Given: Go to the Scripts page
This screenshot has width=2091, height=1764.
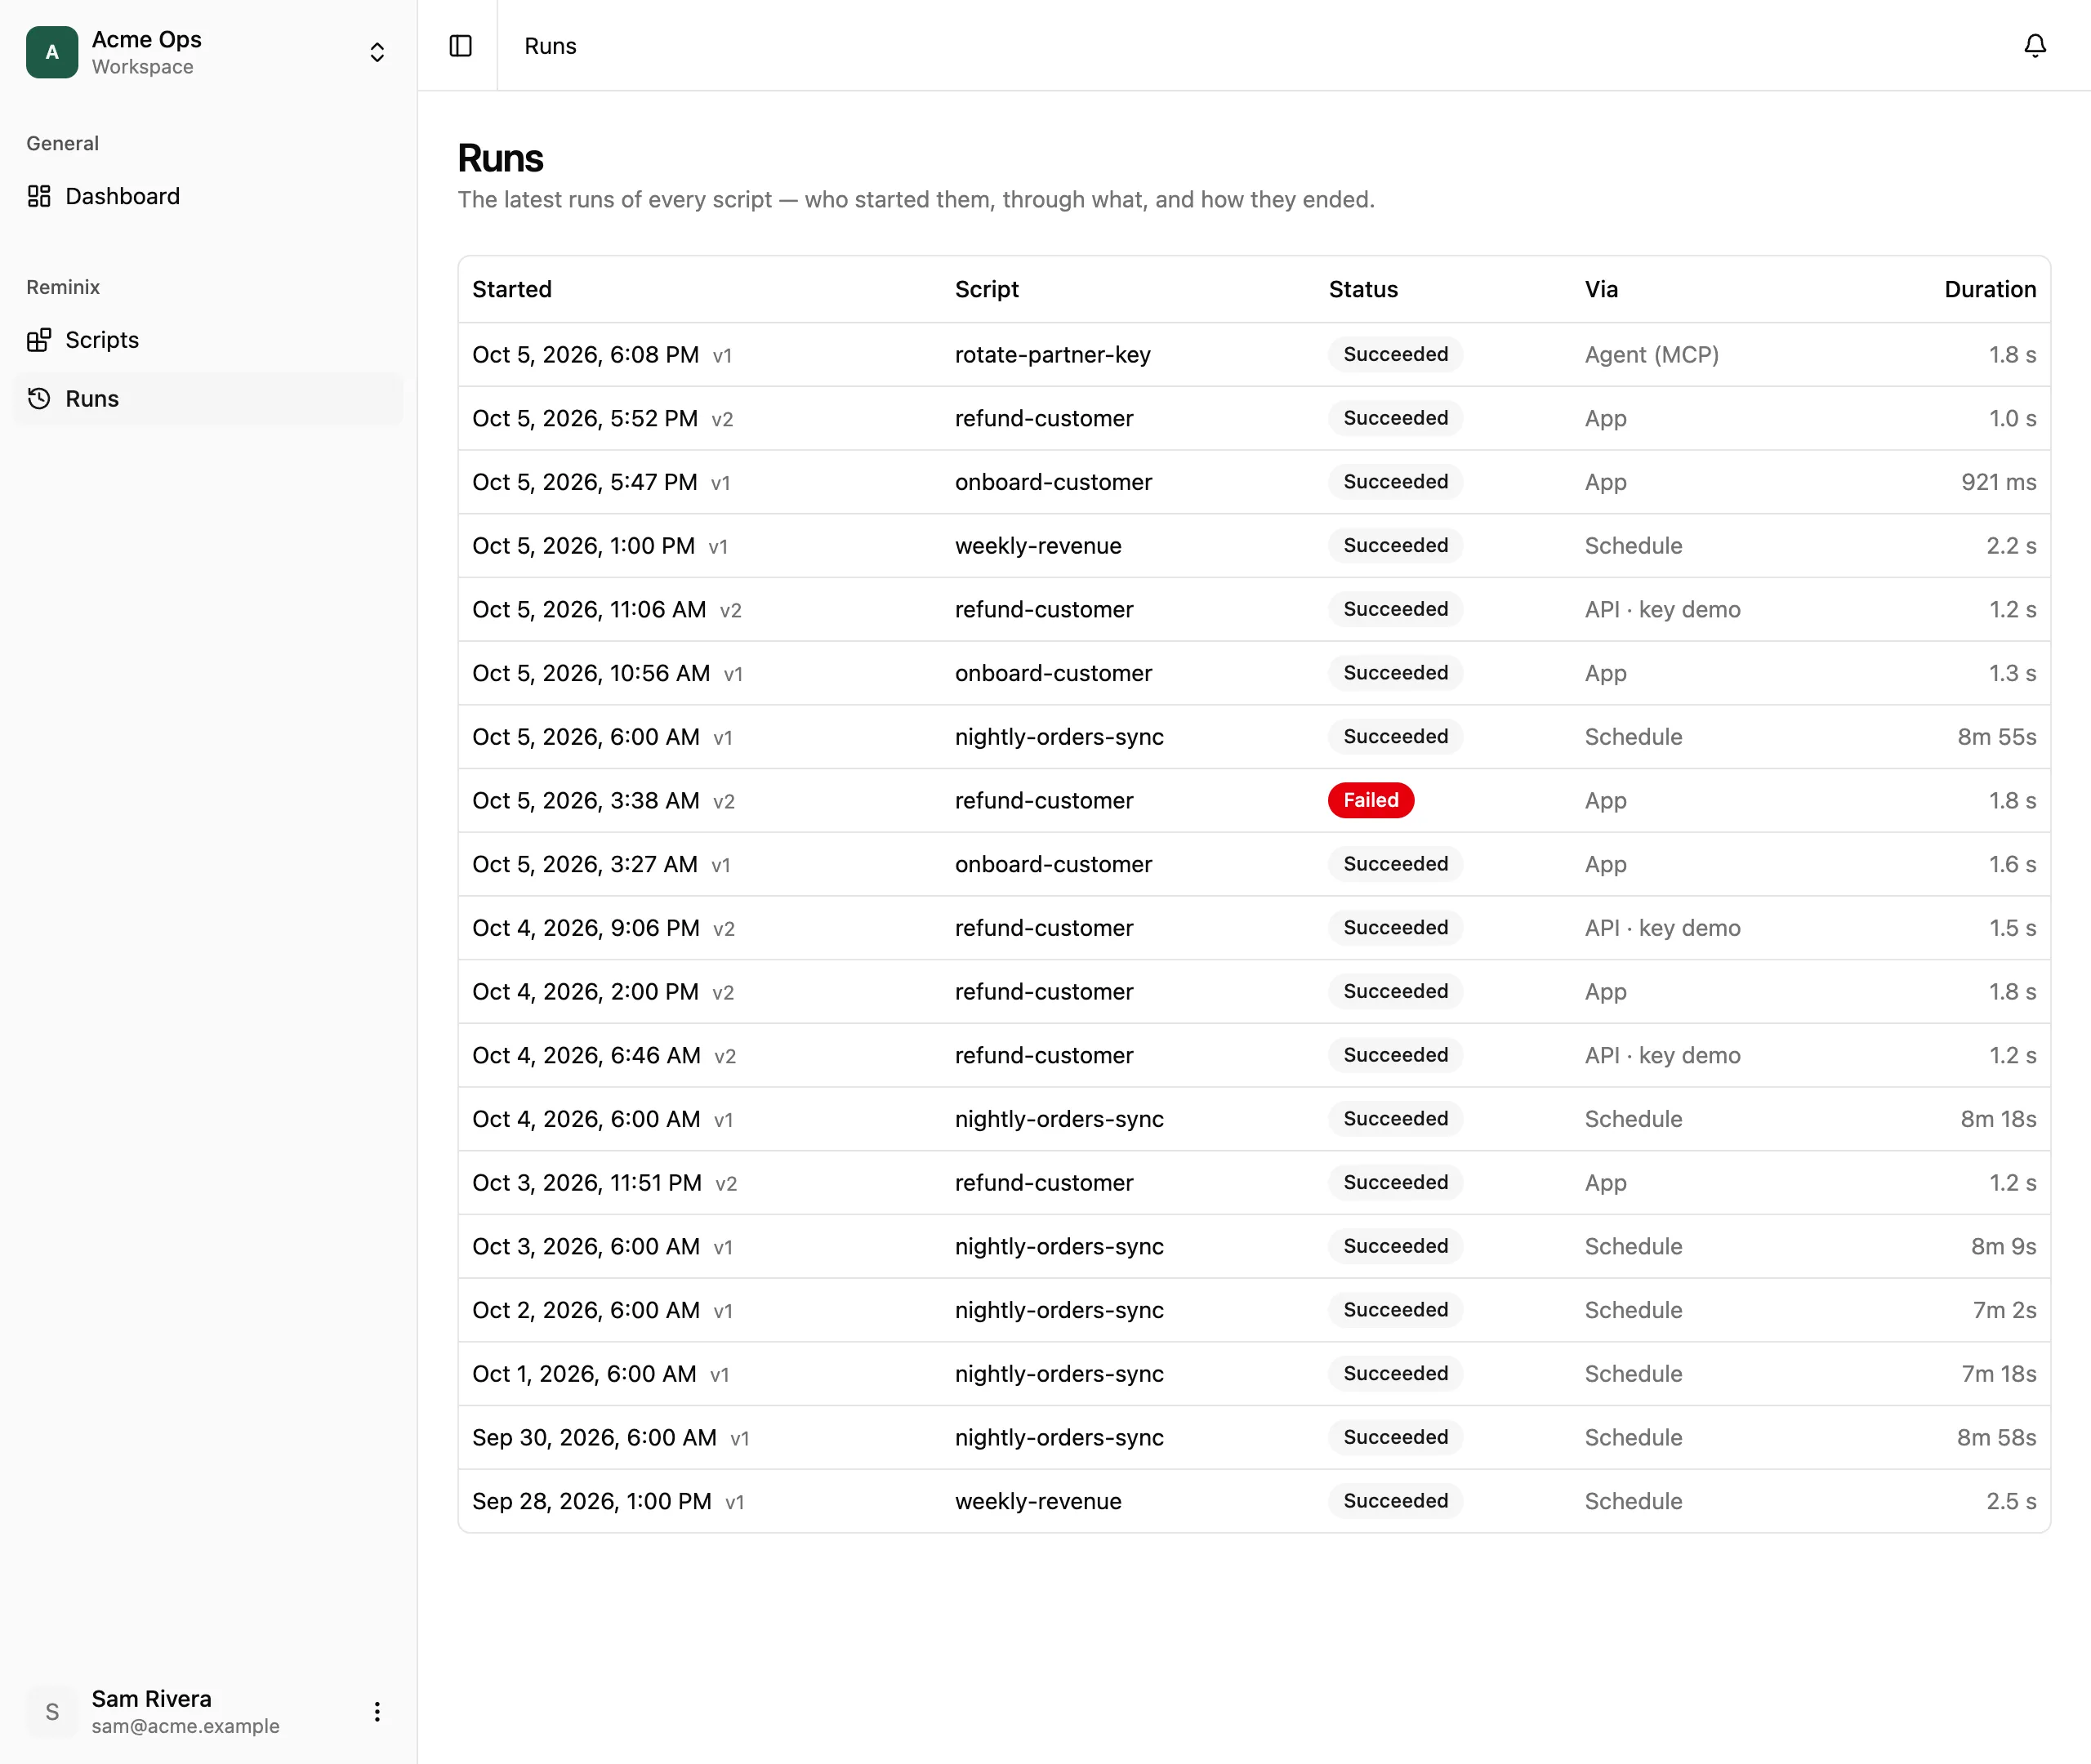Looking at the screenshot, I should 208,340.
